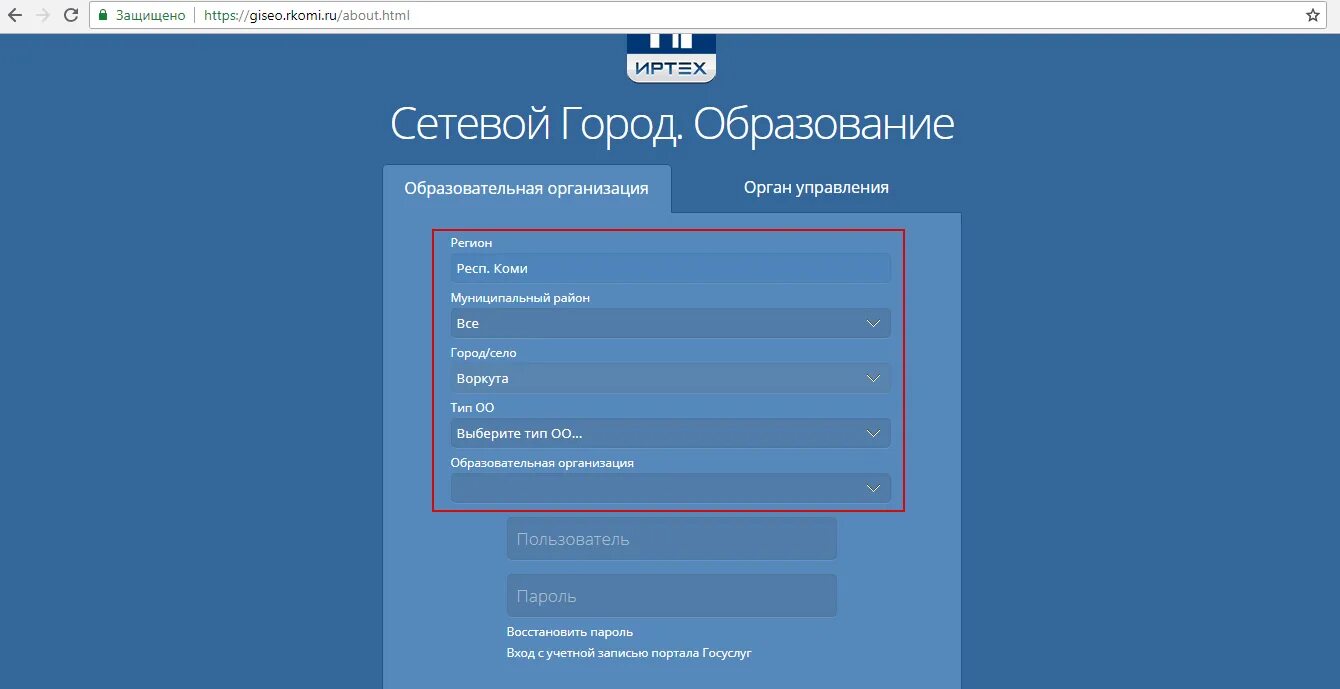Bookmark page with the star icon
This screenshot has height=689, width=1340.
coord(1313,15)
